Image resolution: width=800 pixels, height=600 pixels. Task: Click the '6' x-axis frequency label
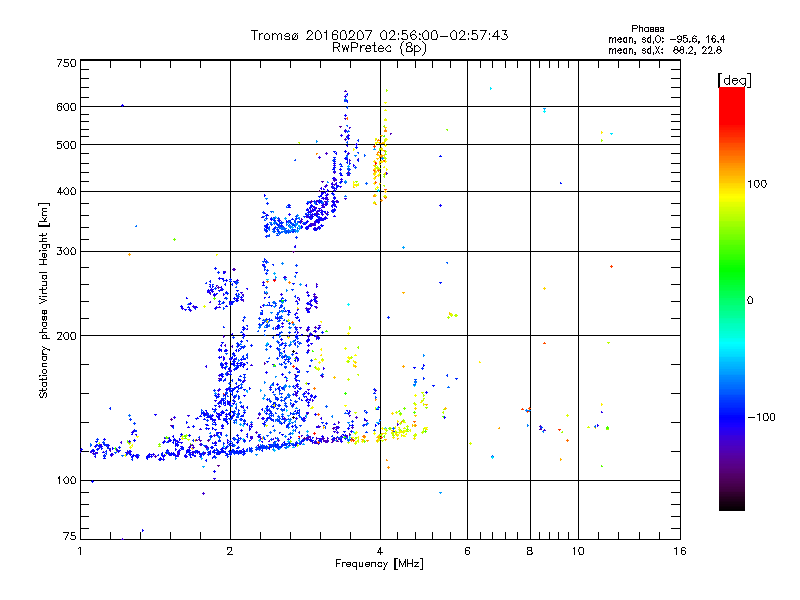(467, 551)
